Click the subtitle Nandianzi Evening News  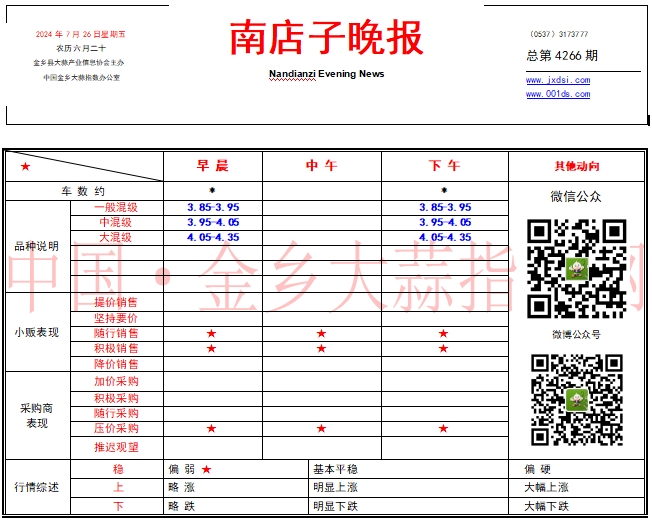(326, 74)
